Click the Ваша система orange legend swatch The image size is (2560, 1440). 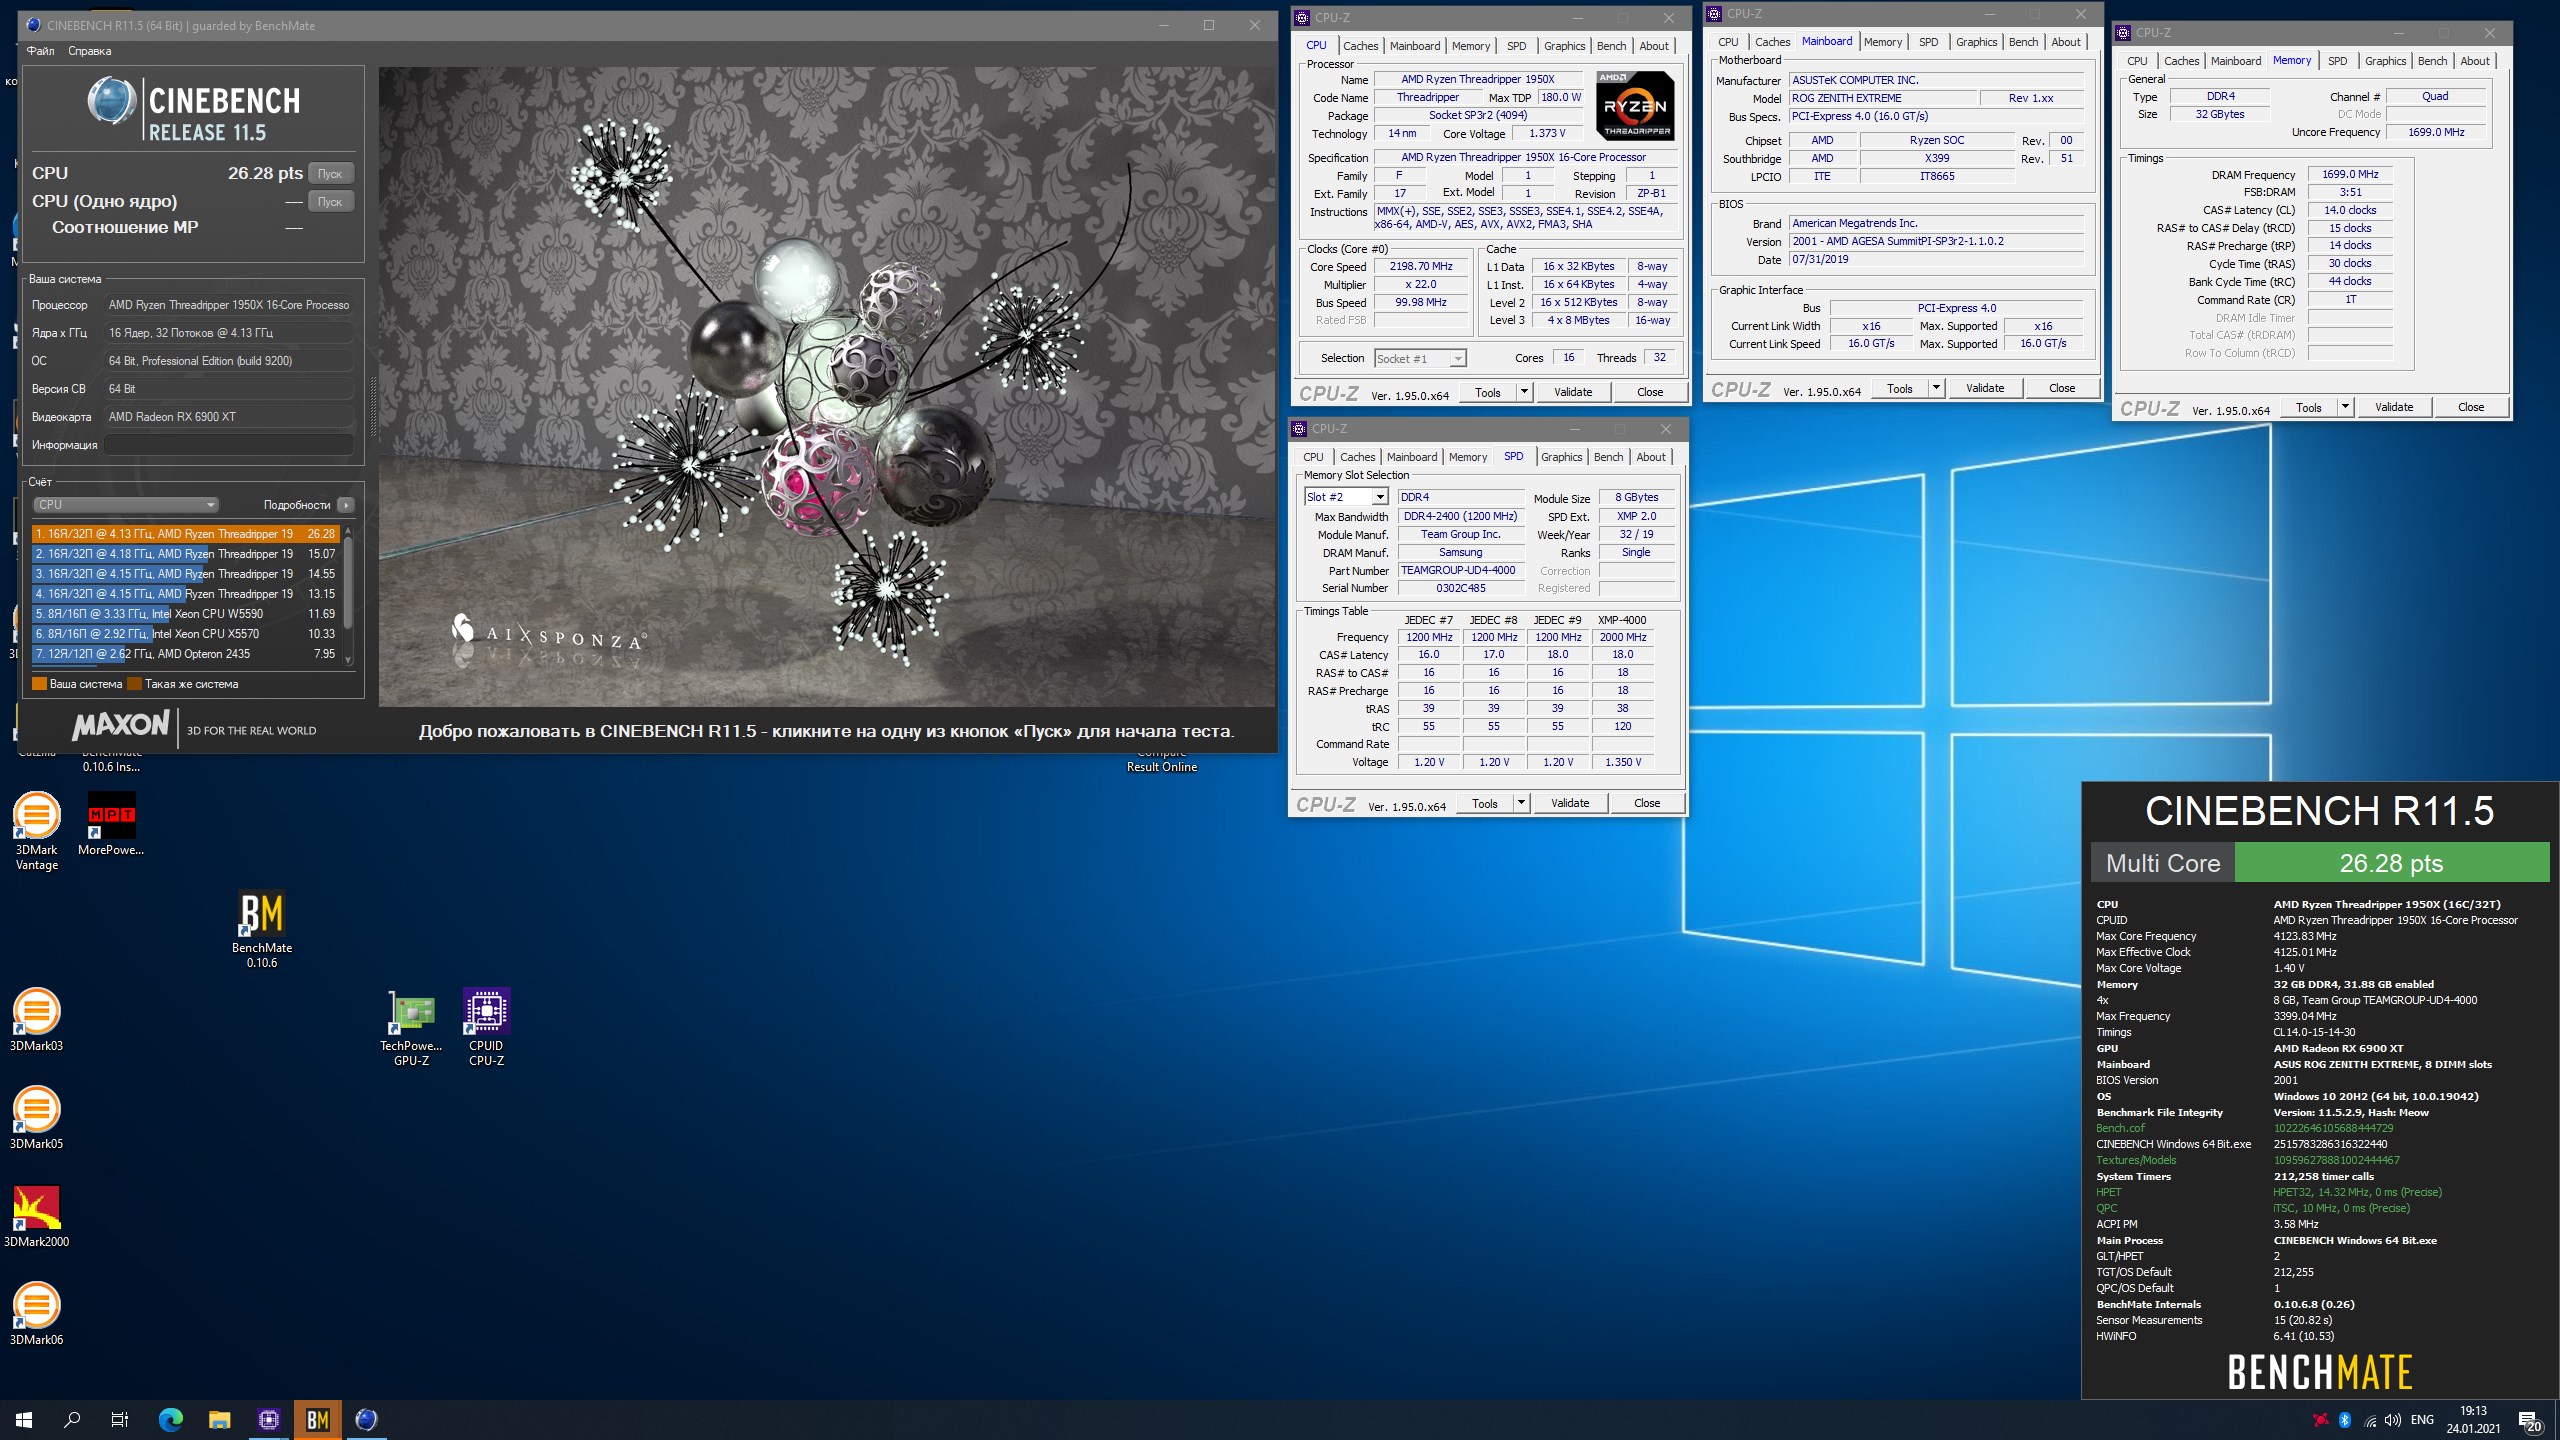click(x=40, y=684)
